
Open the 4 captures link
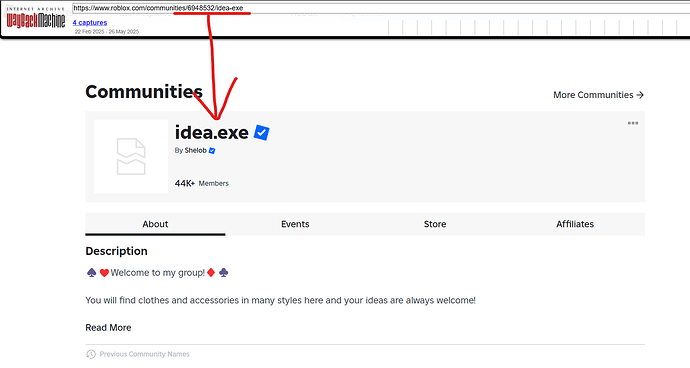pyautogui.click(x=90, y=22)
